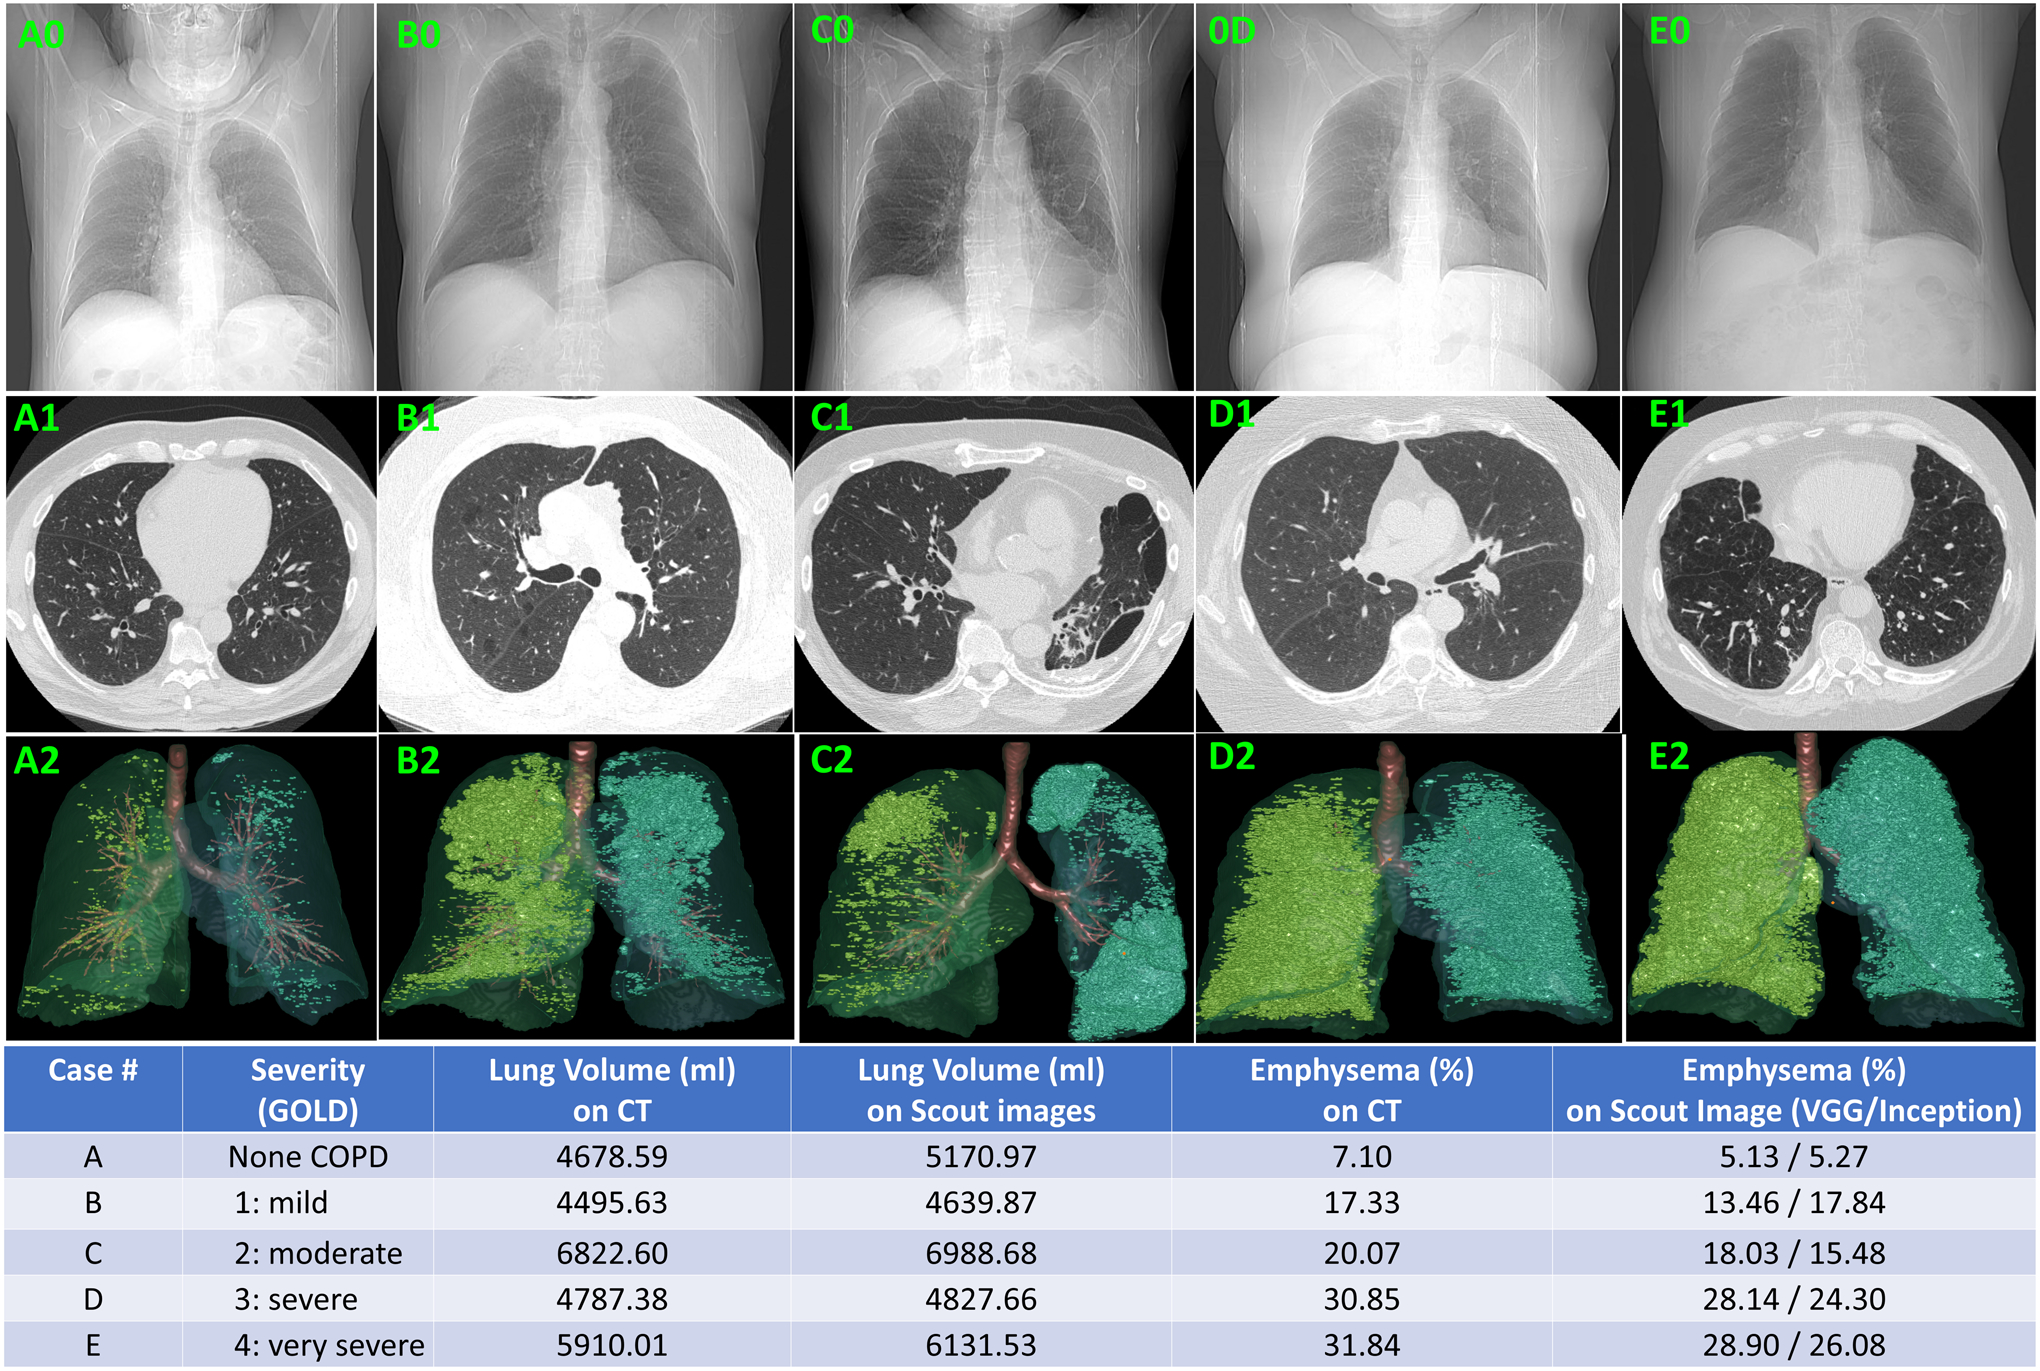2040x1371 pixels.
Task: Select the '1: mild' severity cell
Action: click(308, 1203)
